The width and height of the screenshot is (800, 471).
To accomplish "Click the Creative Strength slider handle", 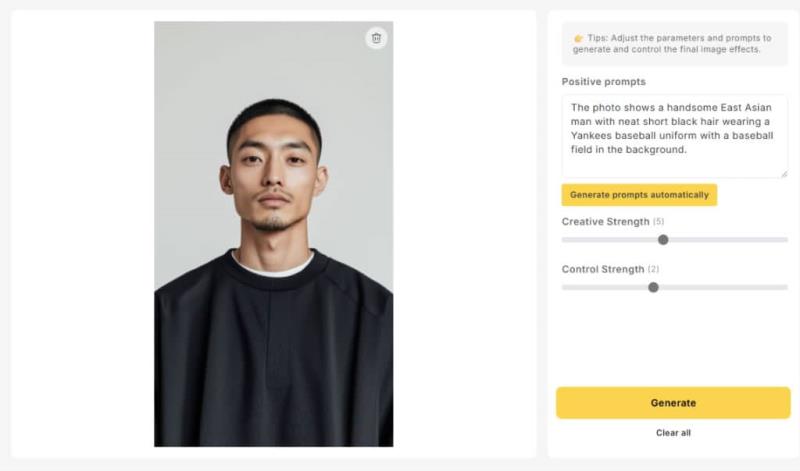I will click(x=663, y=240).
